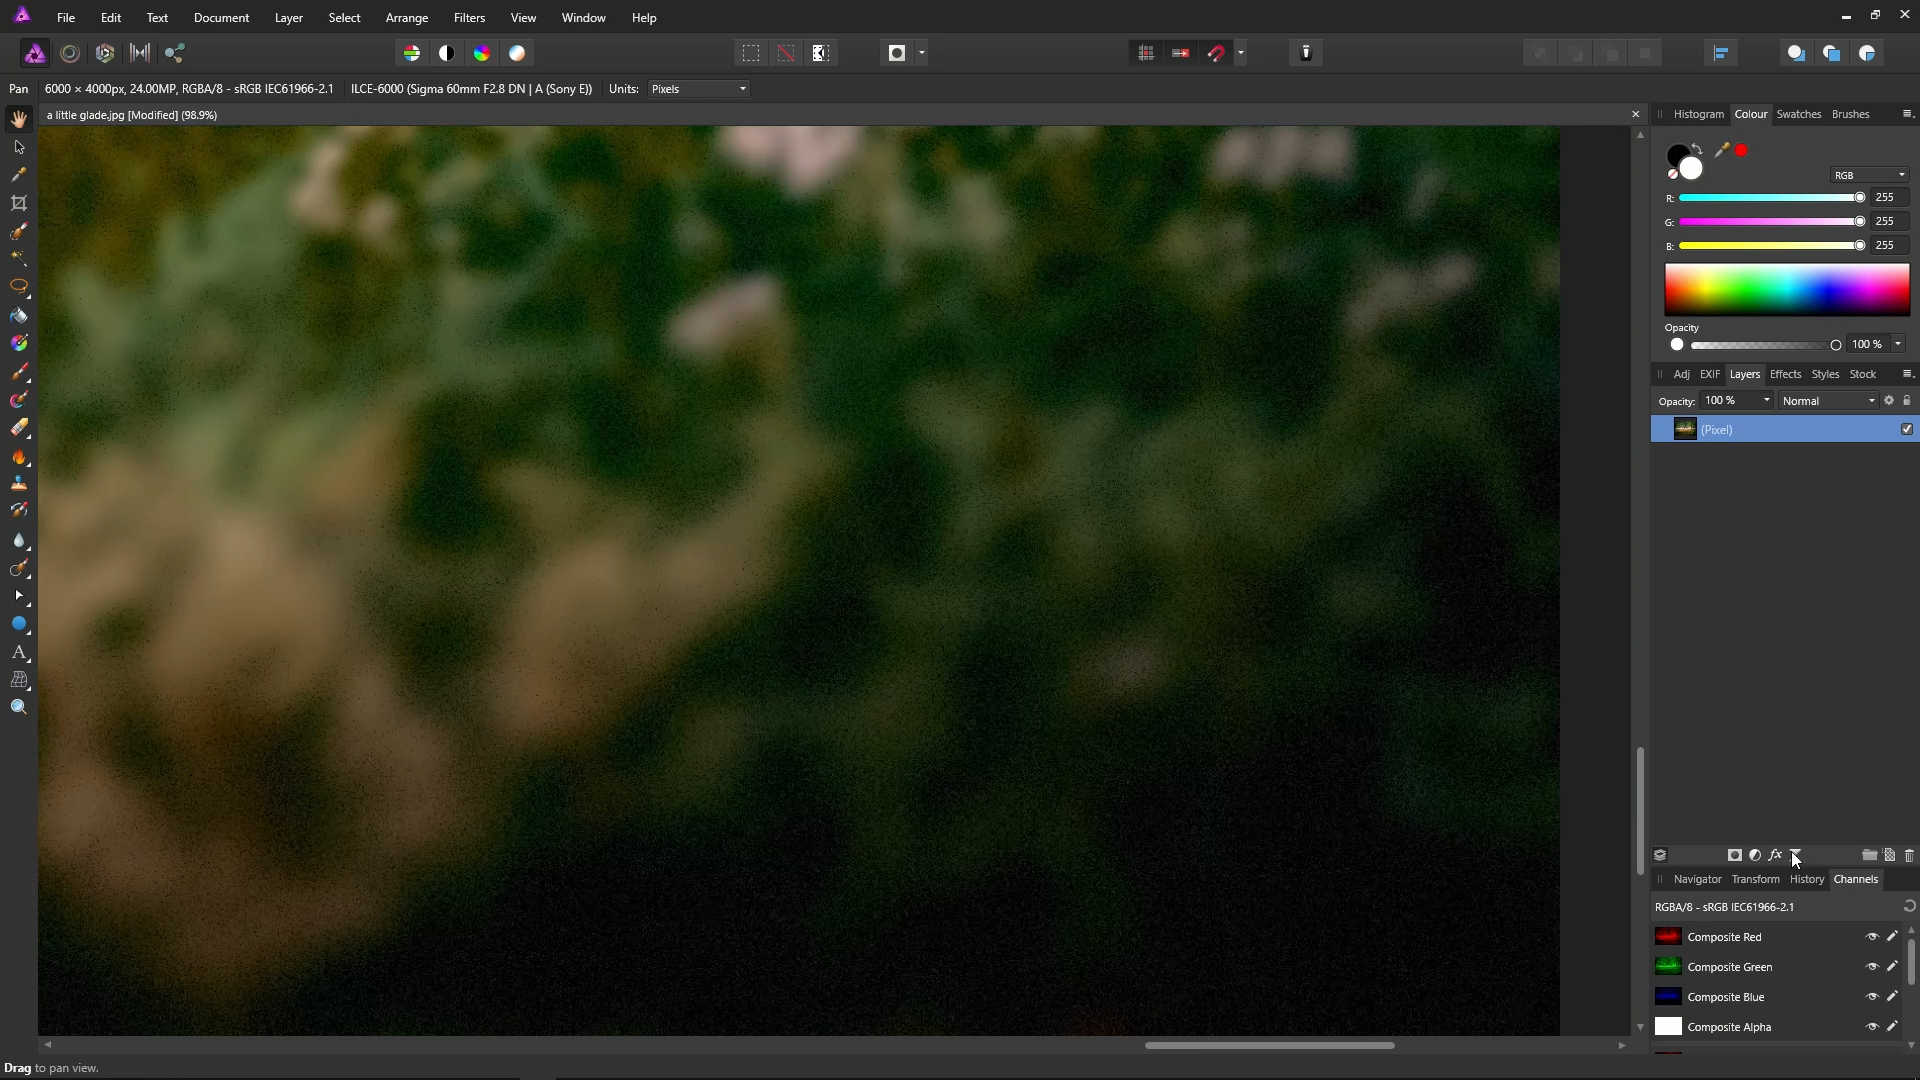
Task: Select the Zoom magnifier tool
Action: pos(18,707)
